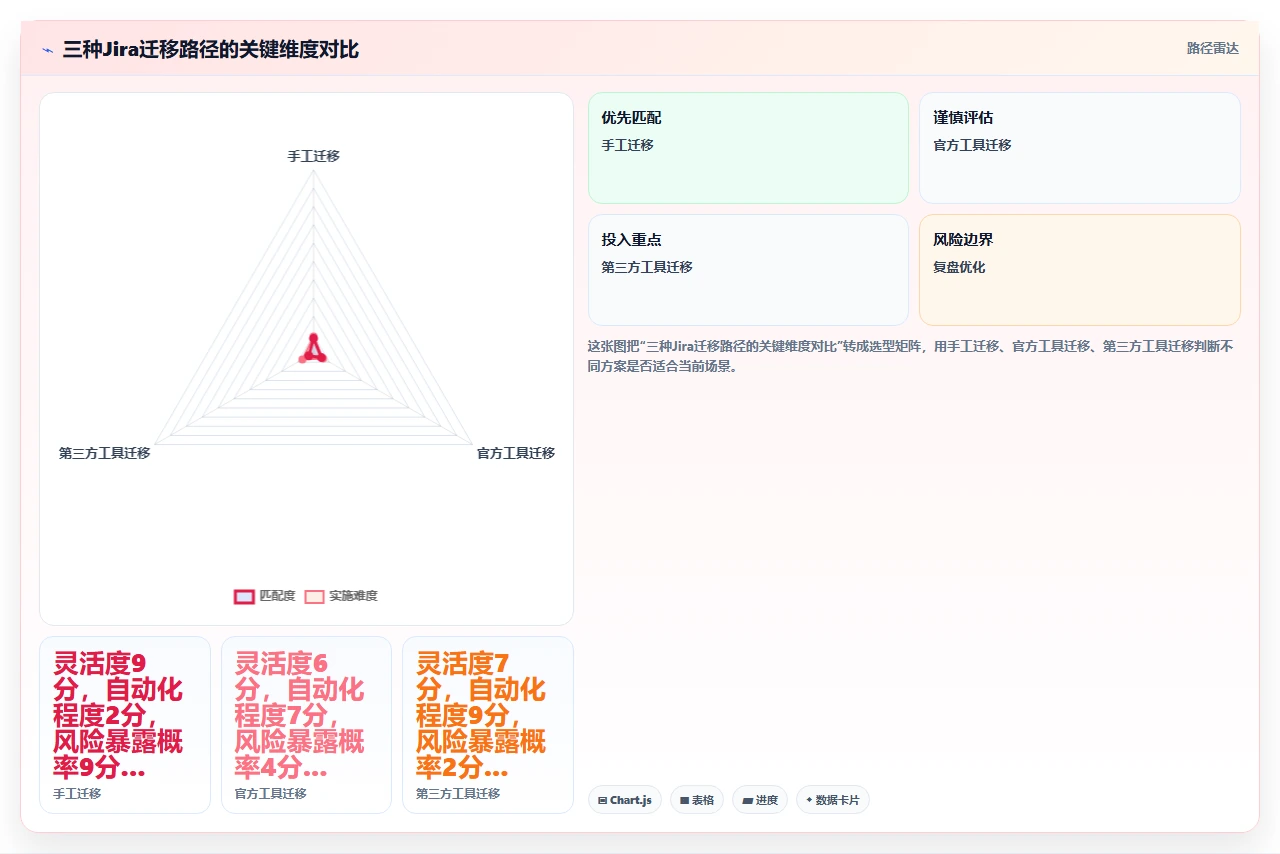Click the 路径雷达 label in the header
Viewport: 1280px width, 854px height.
tap(1212, 48)
